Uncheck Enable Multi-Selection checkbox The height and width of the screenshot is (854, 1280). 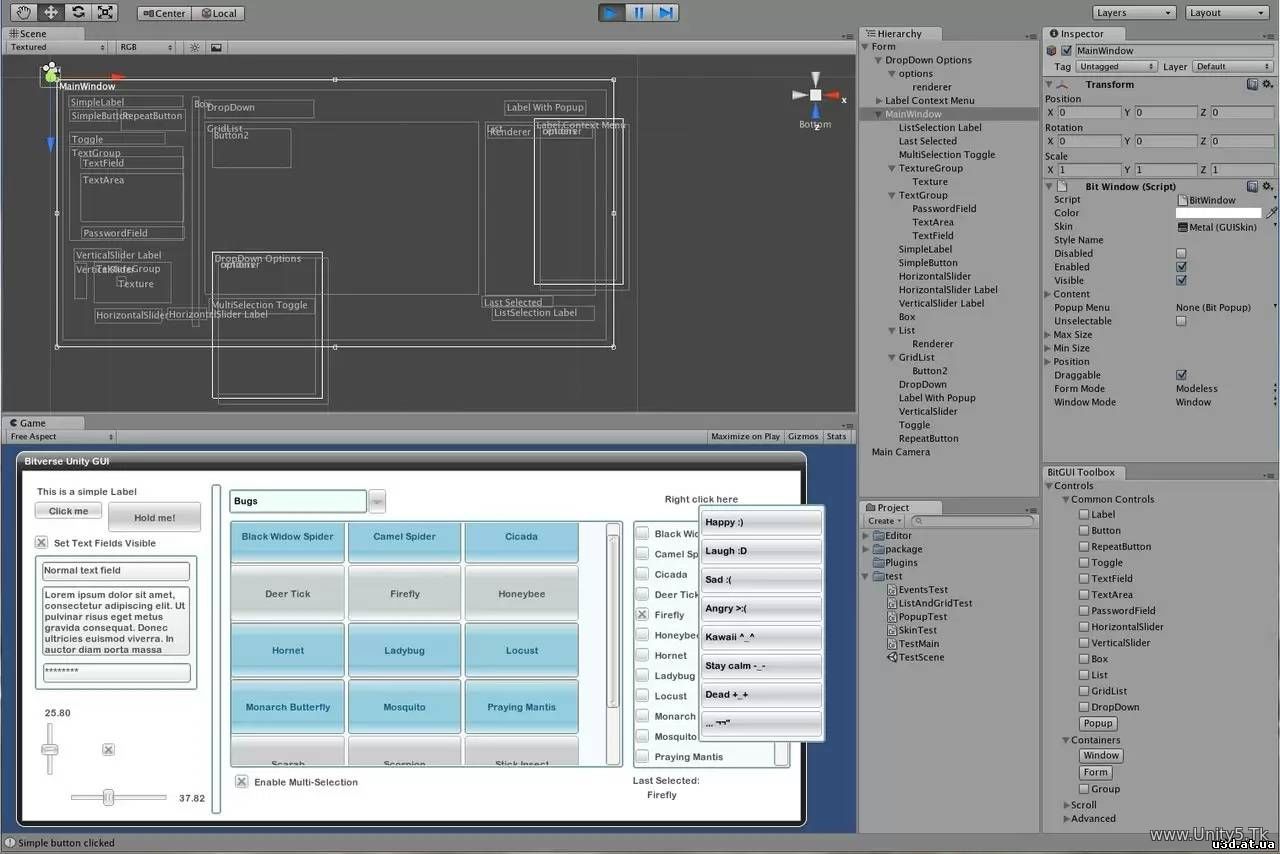point(241,782)
